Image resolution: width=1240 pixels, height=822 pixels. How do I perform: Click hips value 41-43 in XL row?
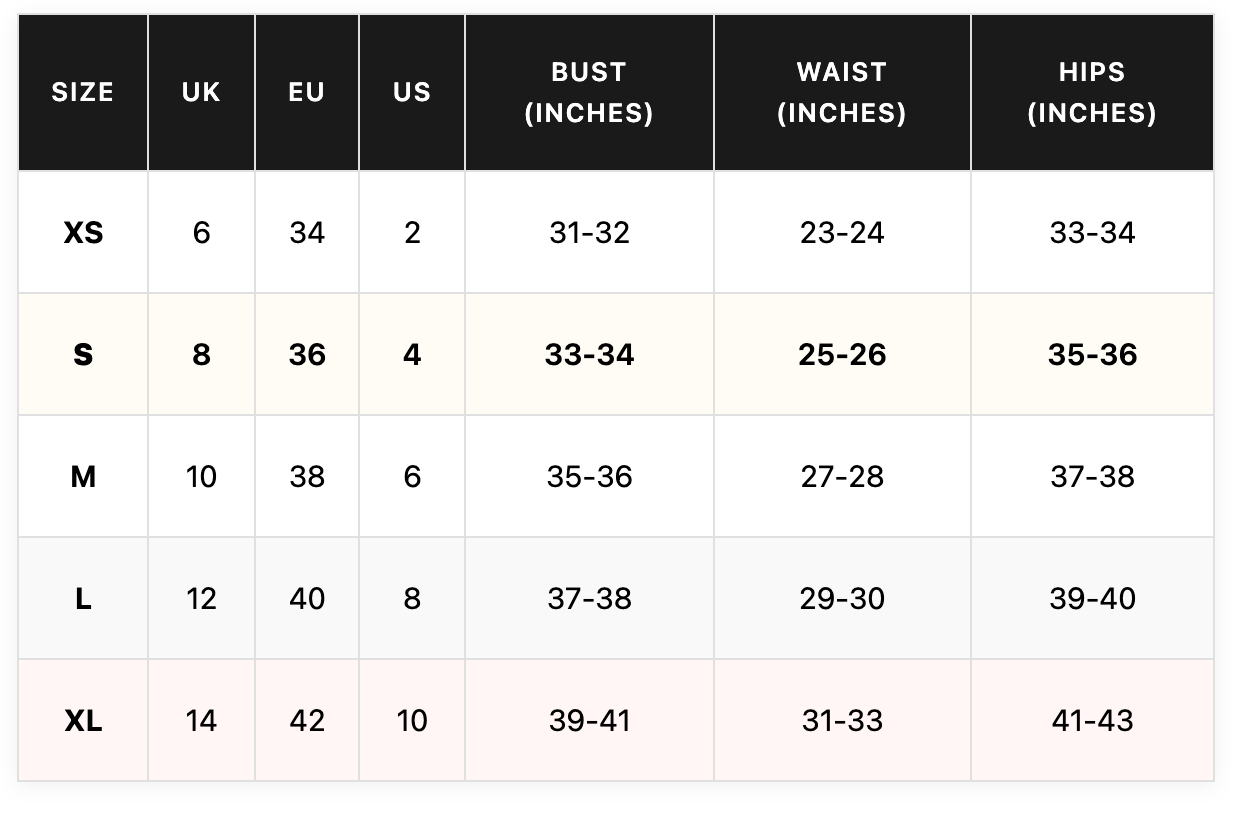tap(1092, 721)
